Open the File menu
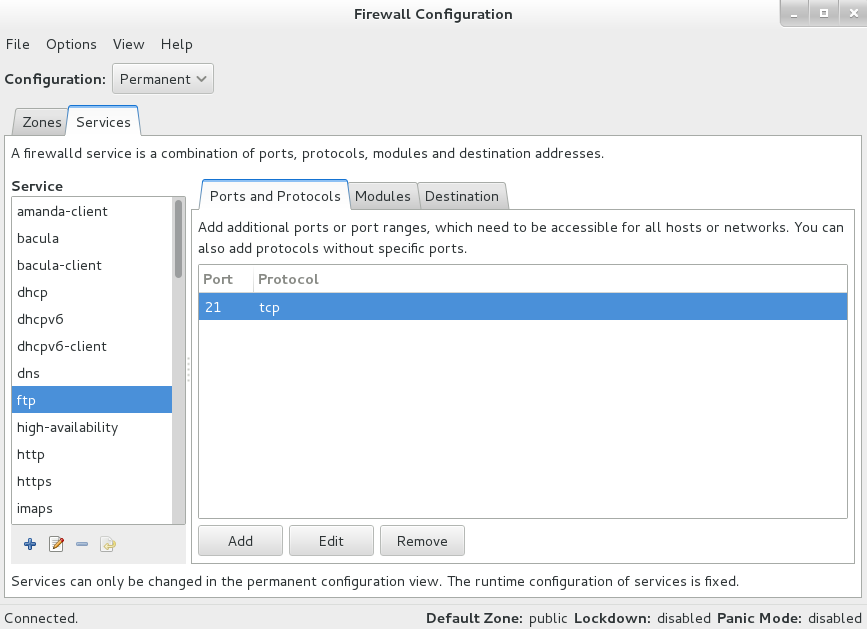The height and width of the screenshot is (629, 867). 17,44
